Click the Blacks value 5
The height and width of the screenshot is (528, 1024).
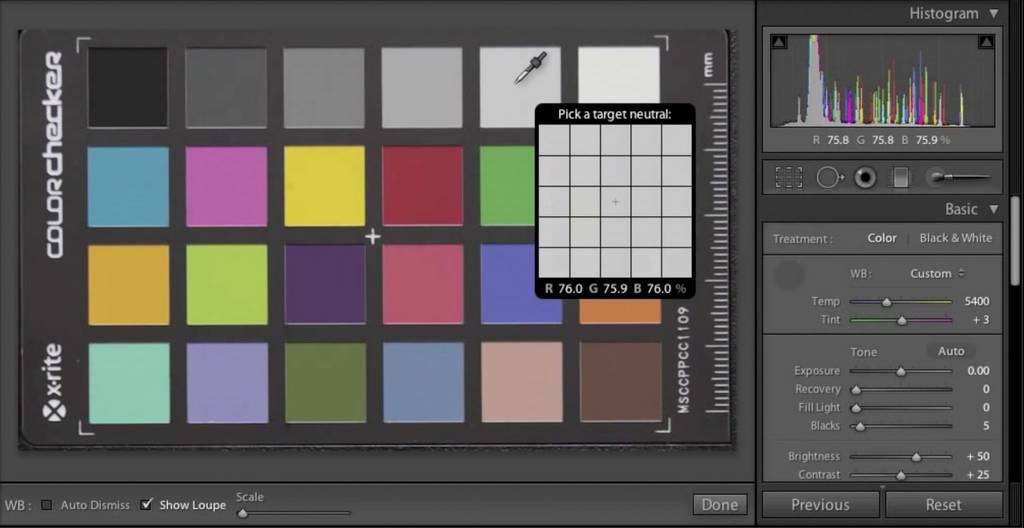986,425
